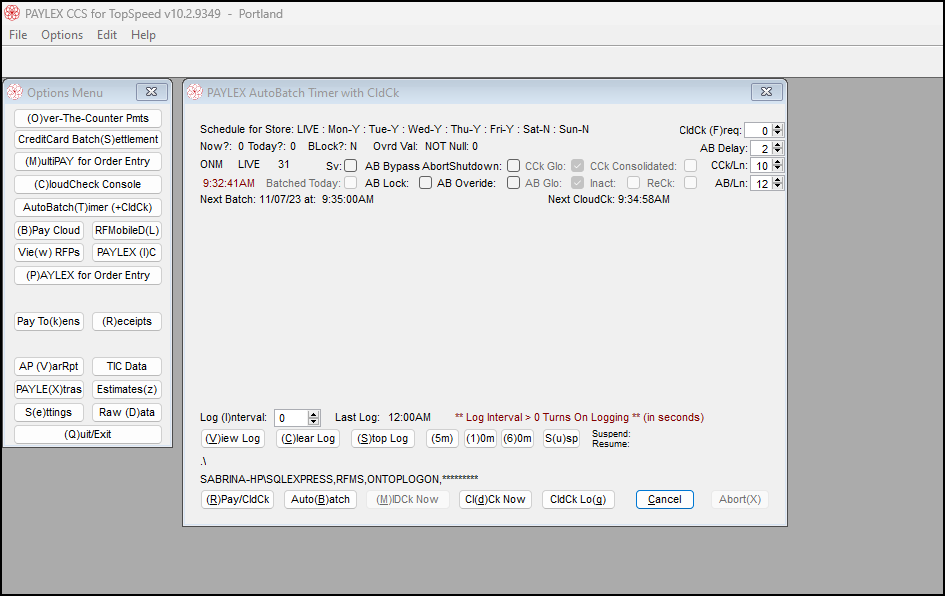This screenshot has width=945, height=596.
Task: Open (O)ver-The-Counter Pmts
Action: point(88,118)
